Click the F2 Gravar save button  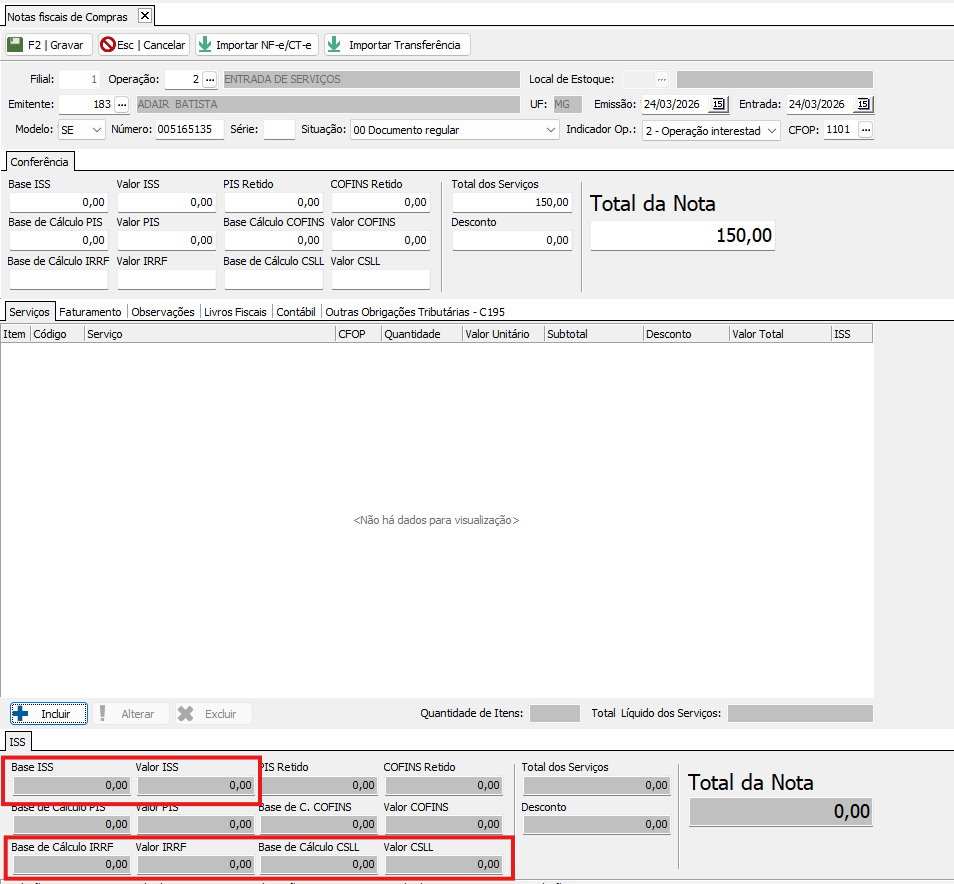tap(48, 45)
